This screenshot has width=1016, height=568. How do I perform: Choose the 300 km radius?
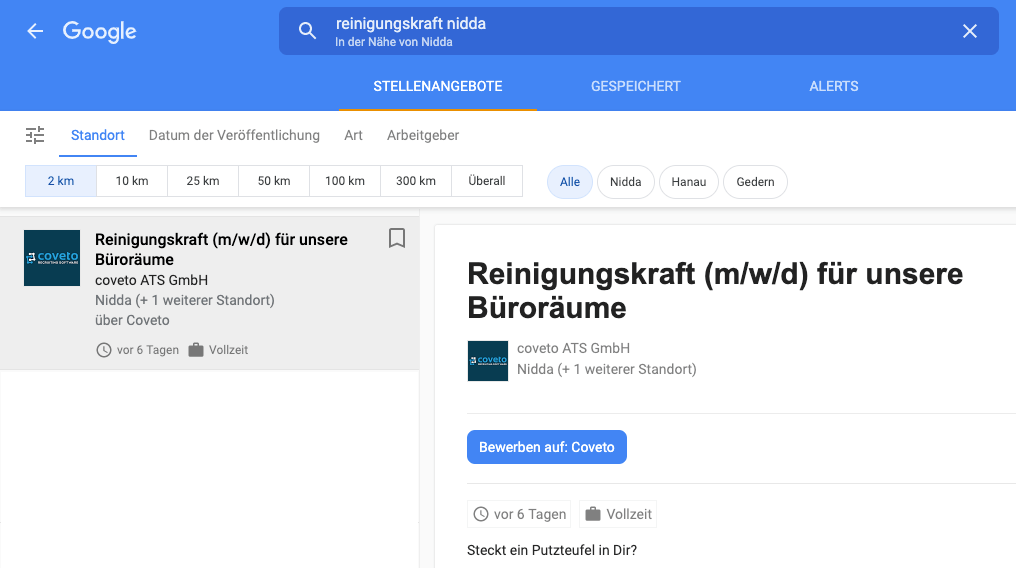coord(415,181)
